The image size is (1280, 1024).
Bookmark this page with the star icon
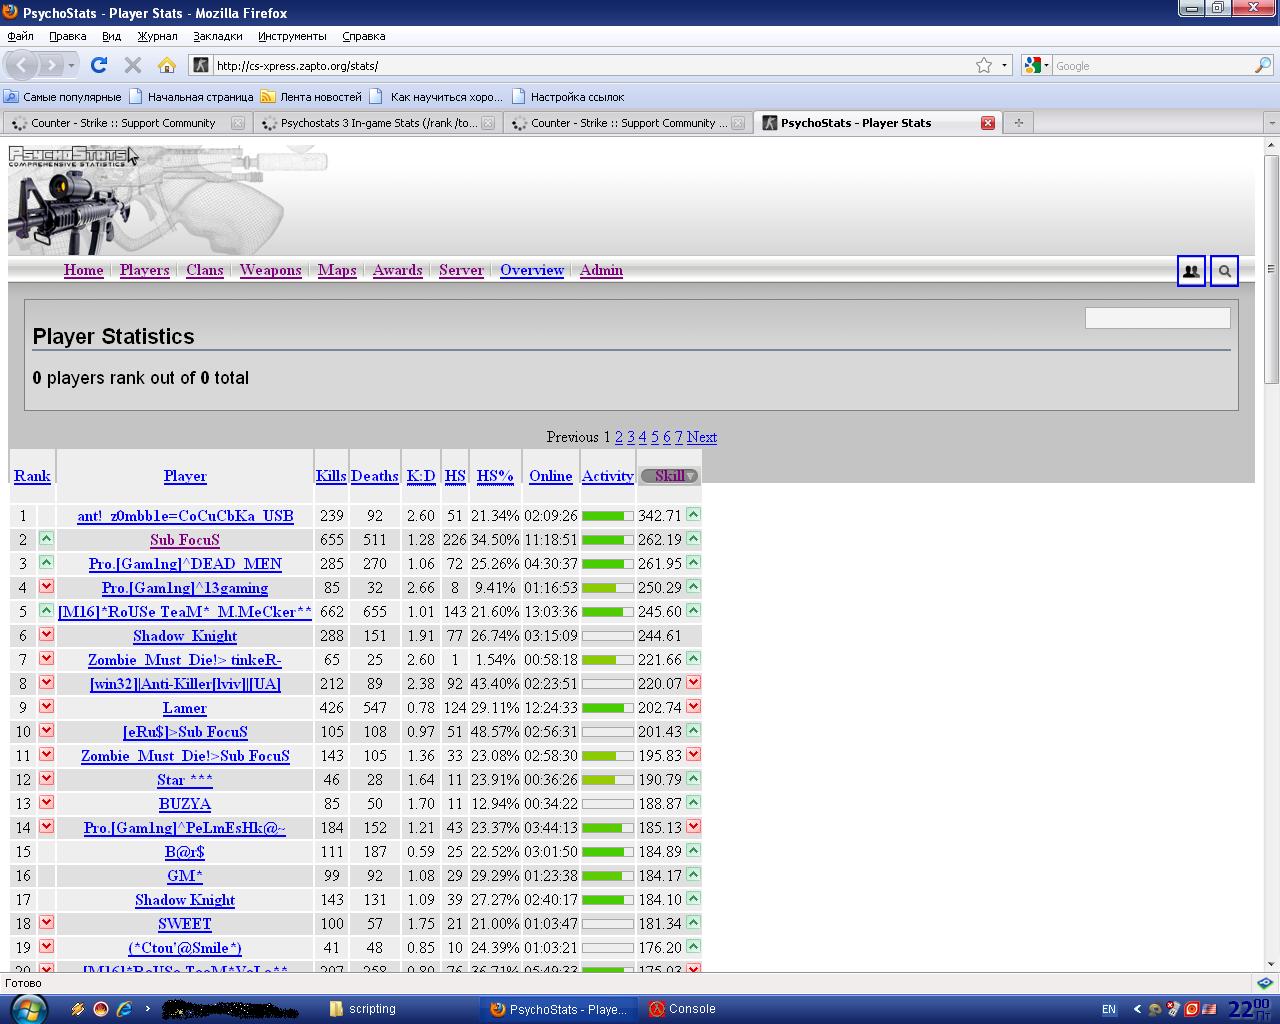pyautogui.click(x=984, y=65)
